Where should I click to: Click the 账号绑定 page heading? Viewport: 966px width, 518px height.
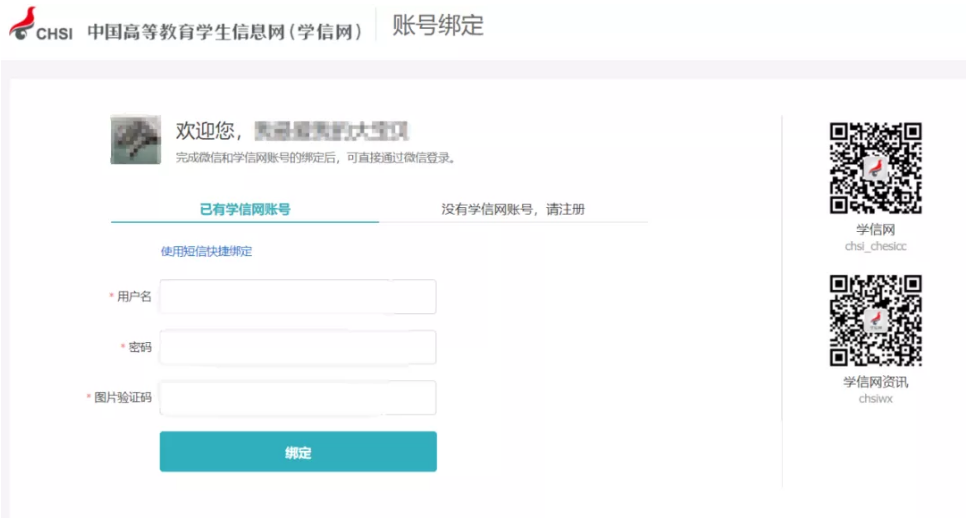pos(437,26)
